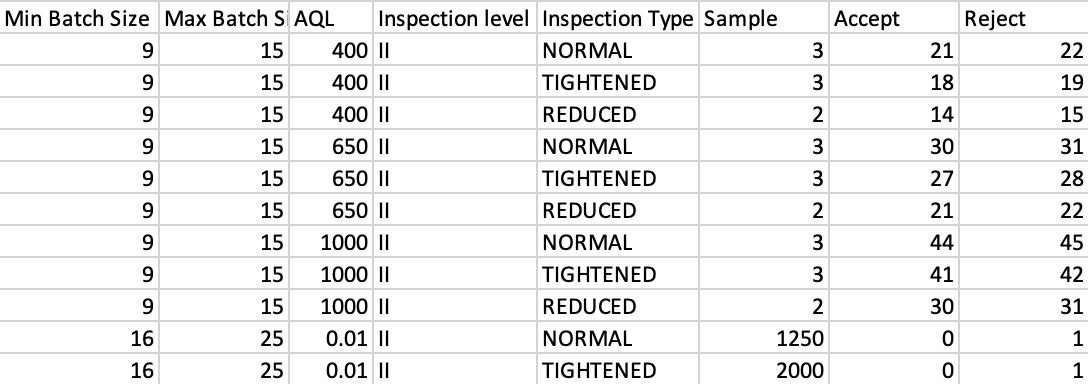Click the Accept column header cell
This screenshot has width=1088, height=384.
point(894,18)
